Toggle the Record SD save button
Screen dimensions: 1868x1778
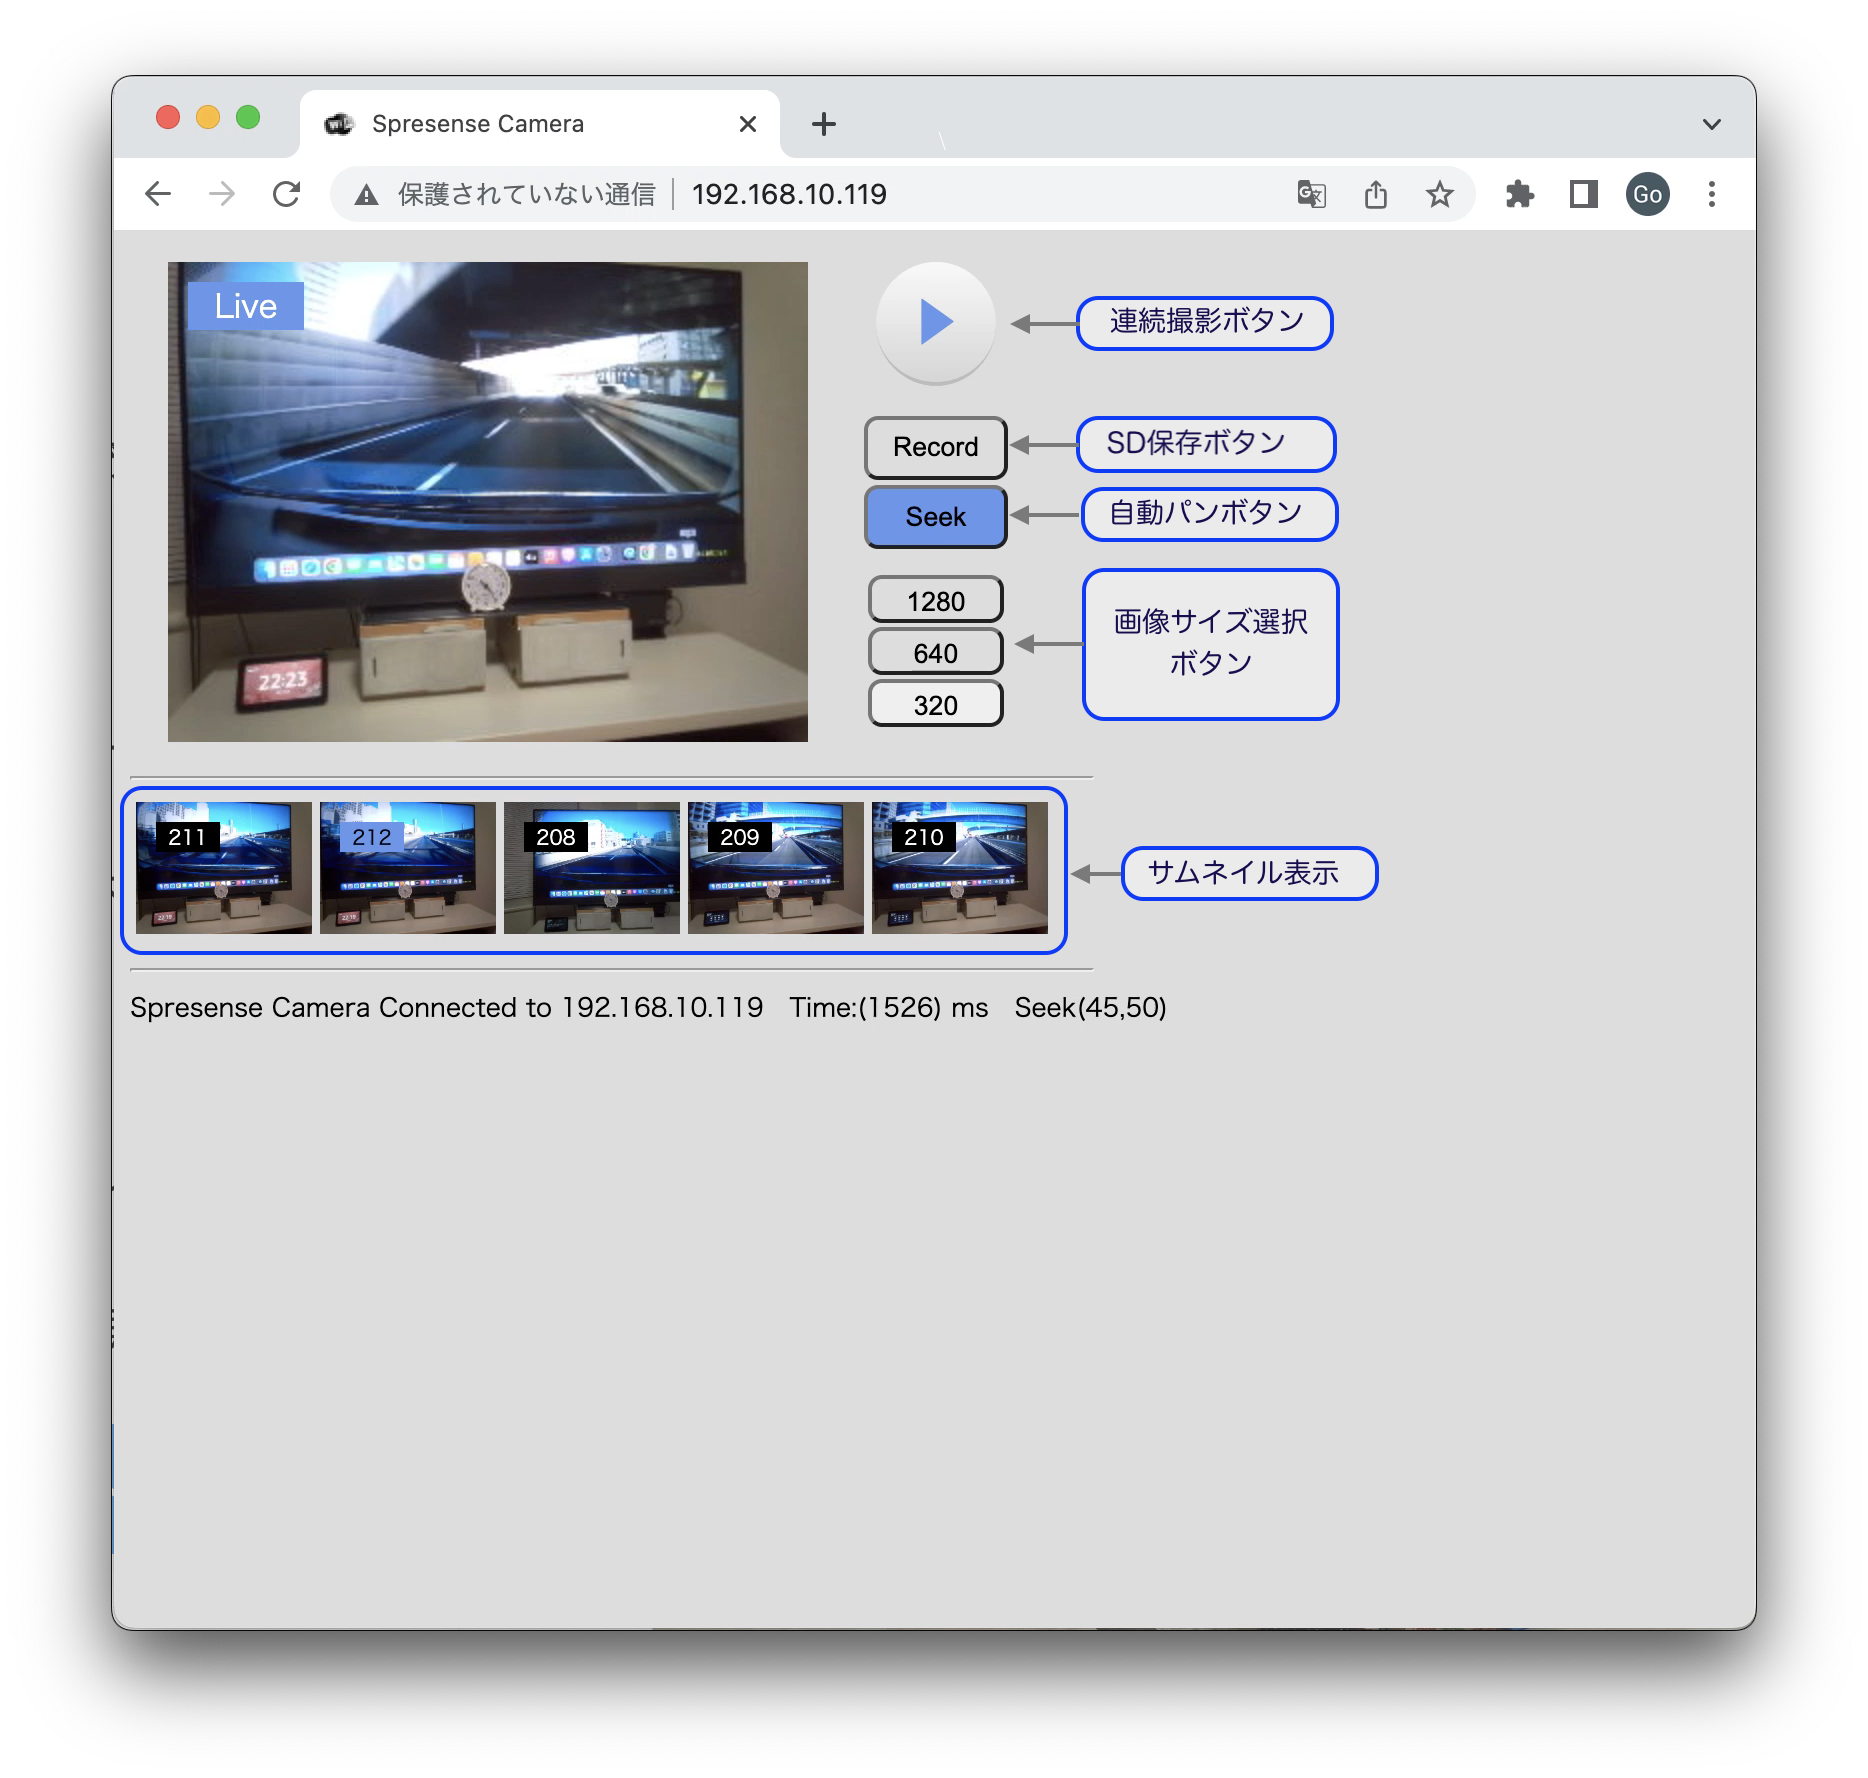tap(935, 447)
